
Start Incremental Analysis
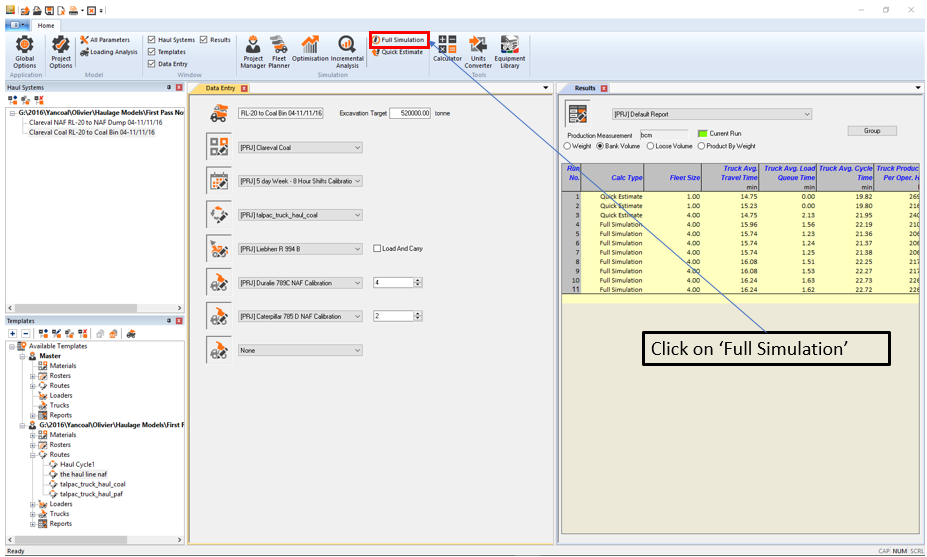coord(347,51)
